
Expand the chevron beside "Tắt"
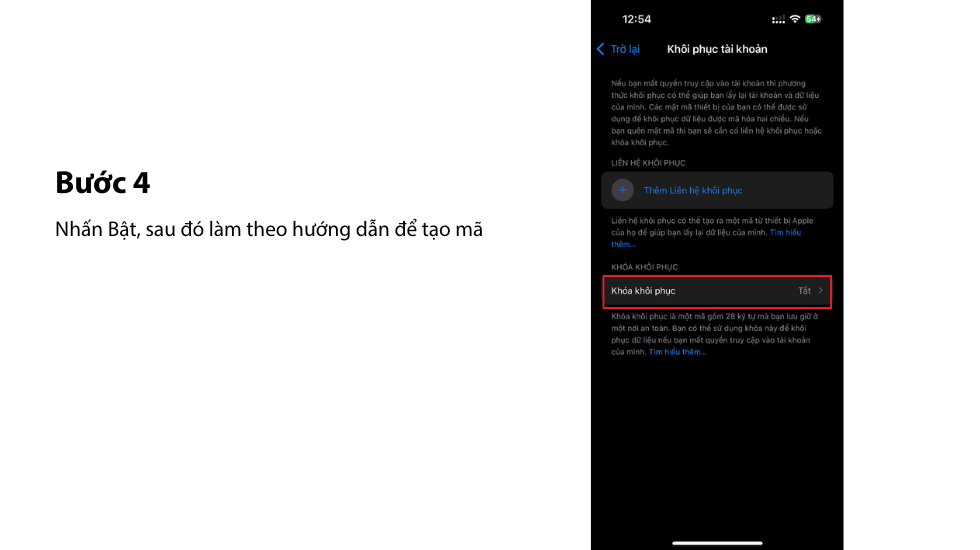pos(821,291)
